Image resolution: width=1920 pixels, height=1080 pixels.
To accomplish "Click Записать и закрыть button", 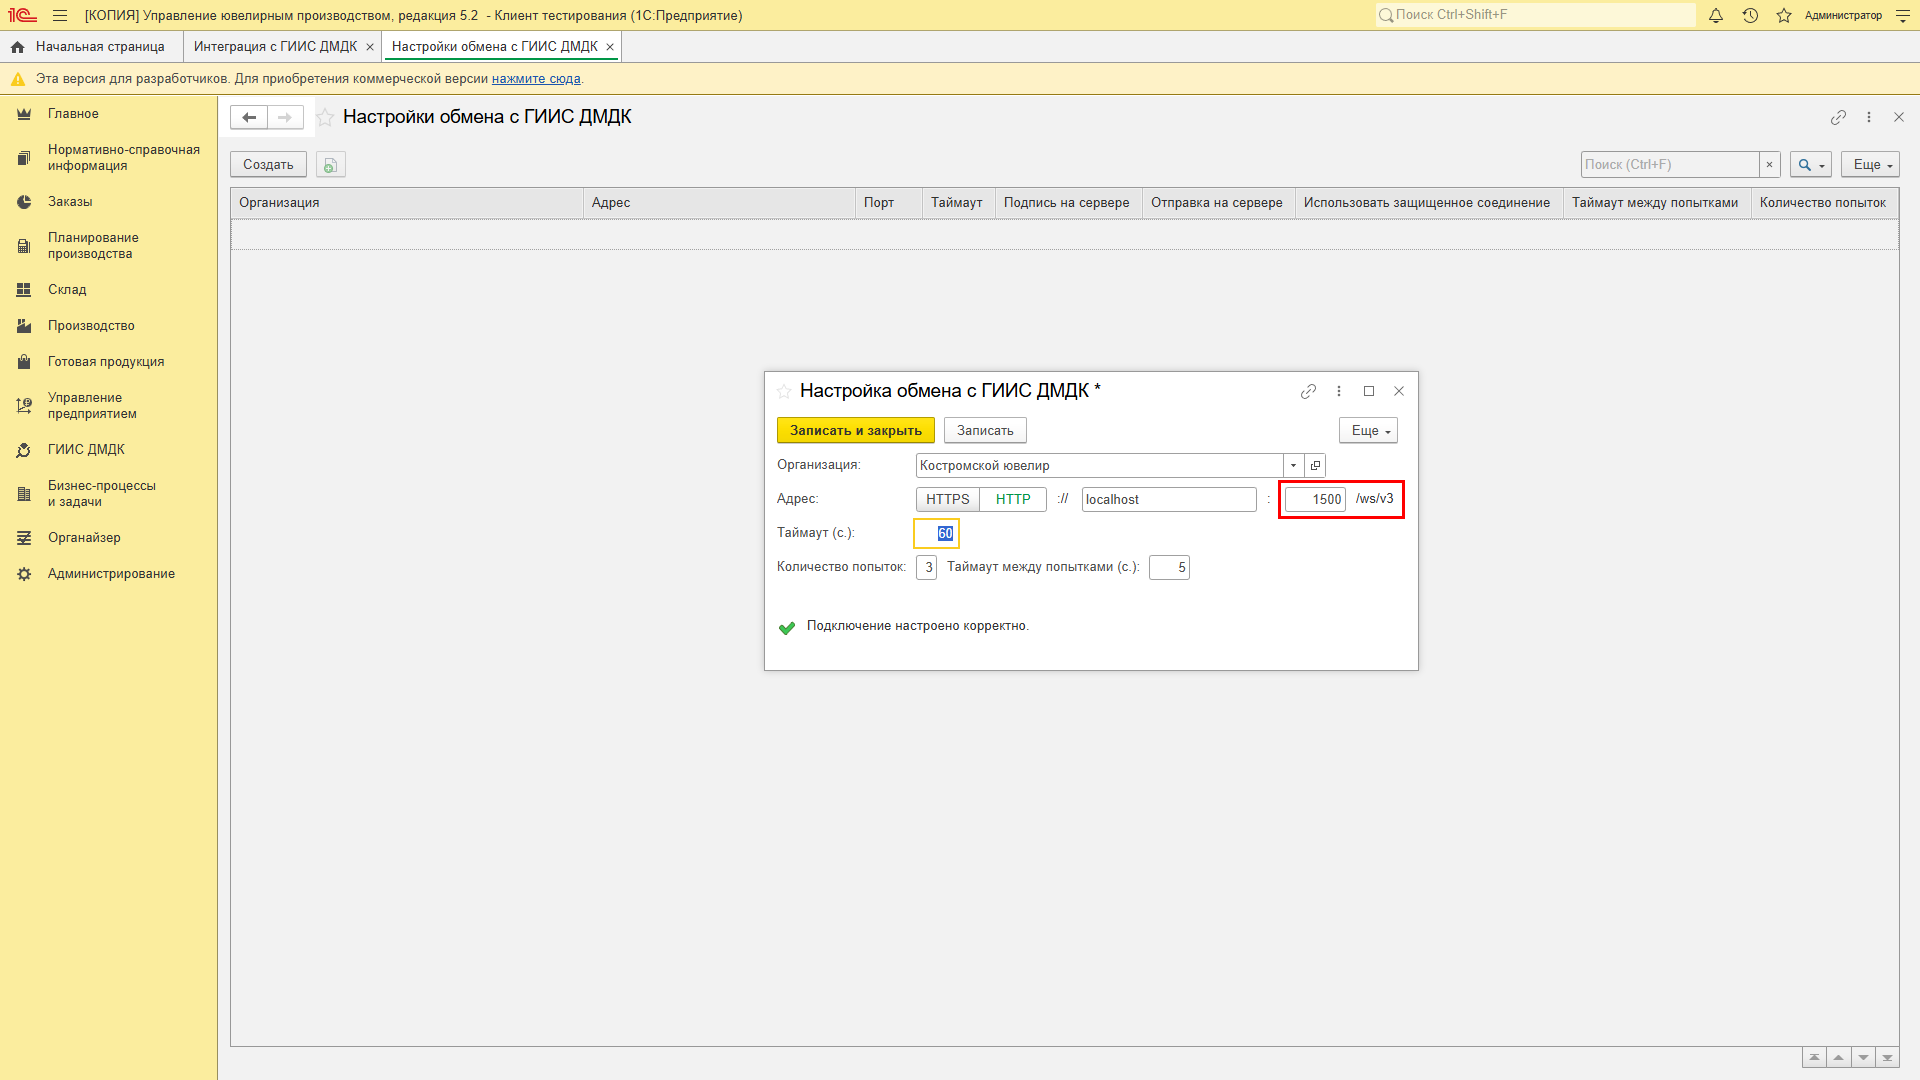I will (x=856, y=431).
